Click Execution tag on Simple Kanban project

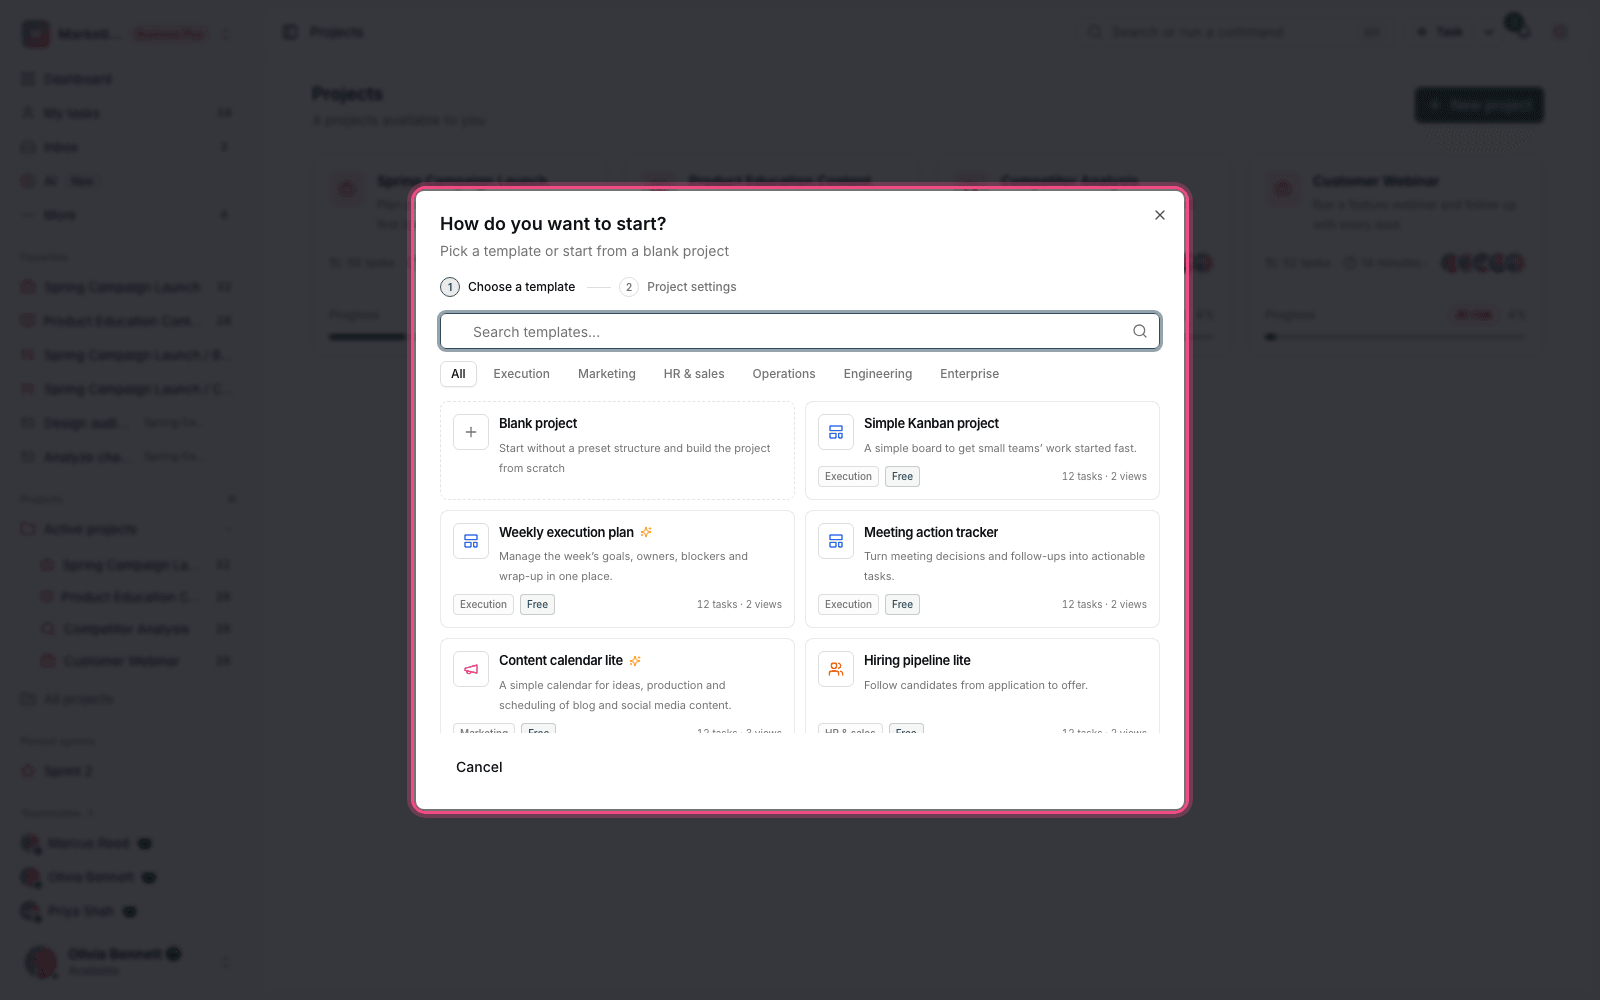coord(848,477)
